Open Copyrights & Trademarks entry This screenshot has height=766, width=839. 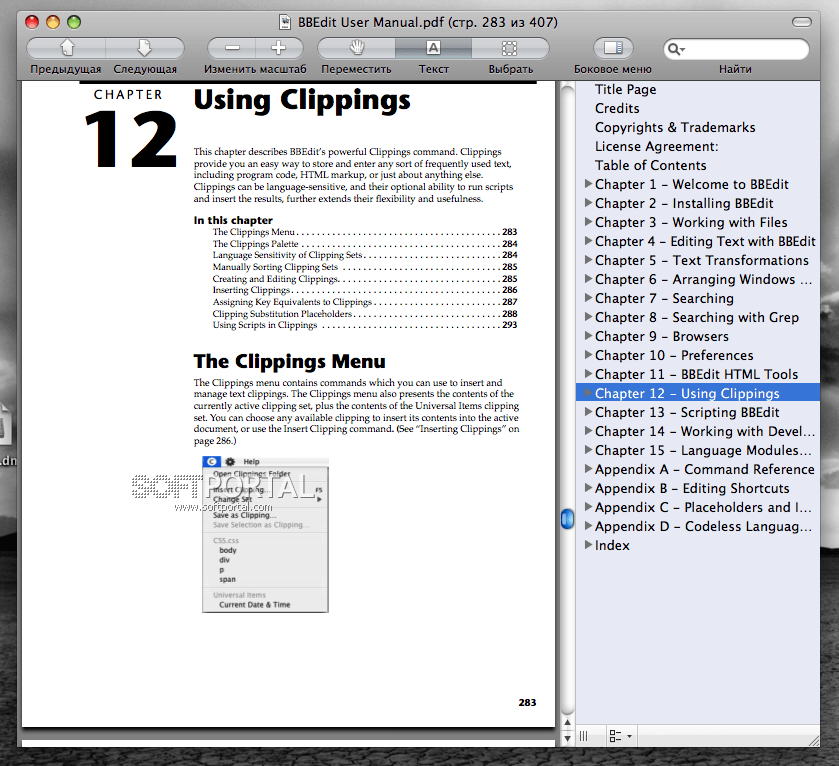pyautogui.click(x=675, y=127)
